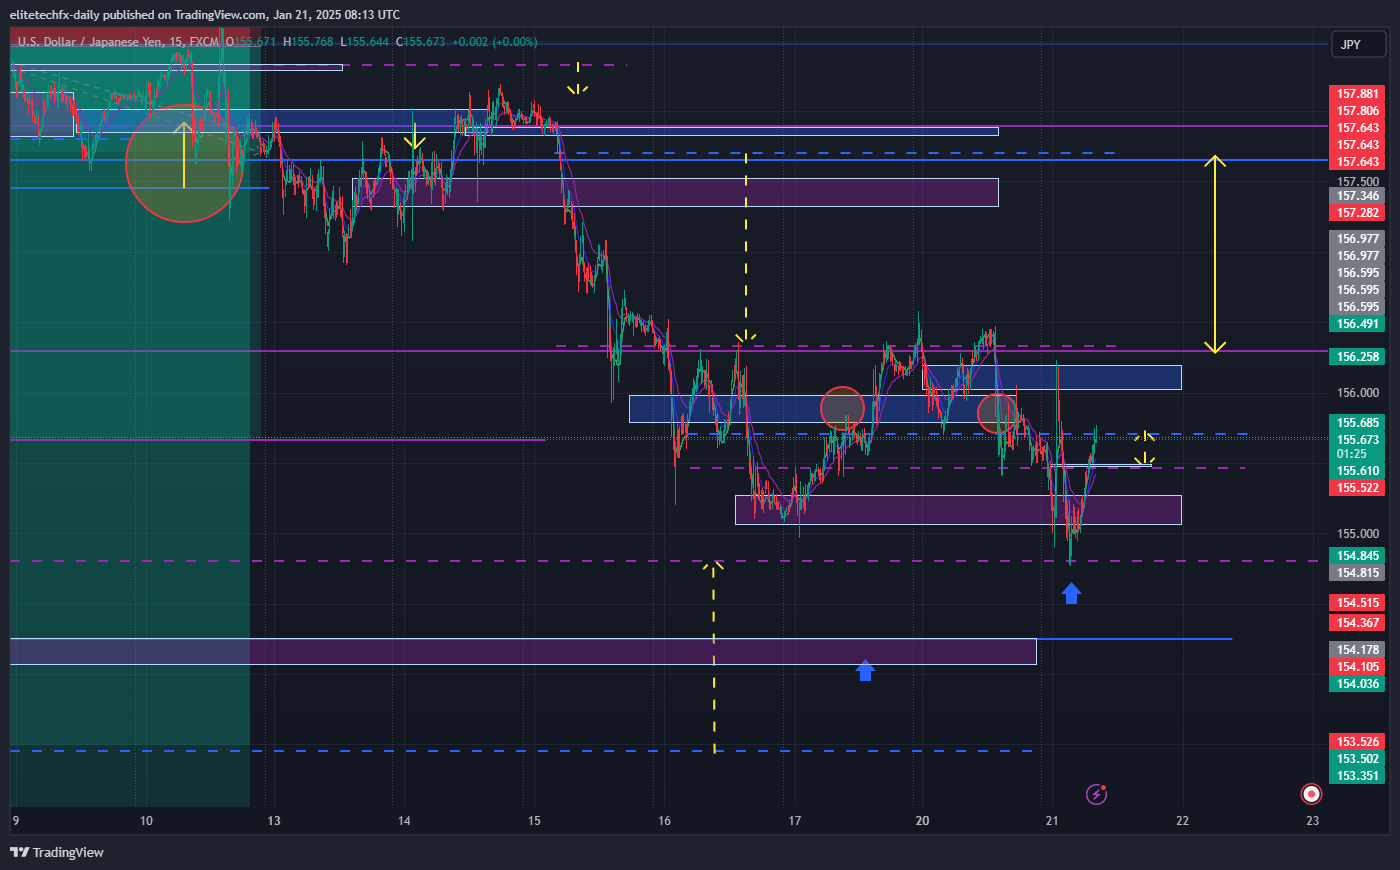
Task: Select the 153.526 red price label
Action: click(1358, 742)
